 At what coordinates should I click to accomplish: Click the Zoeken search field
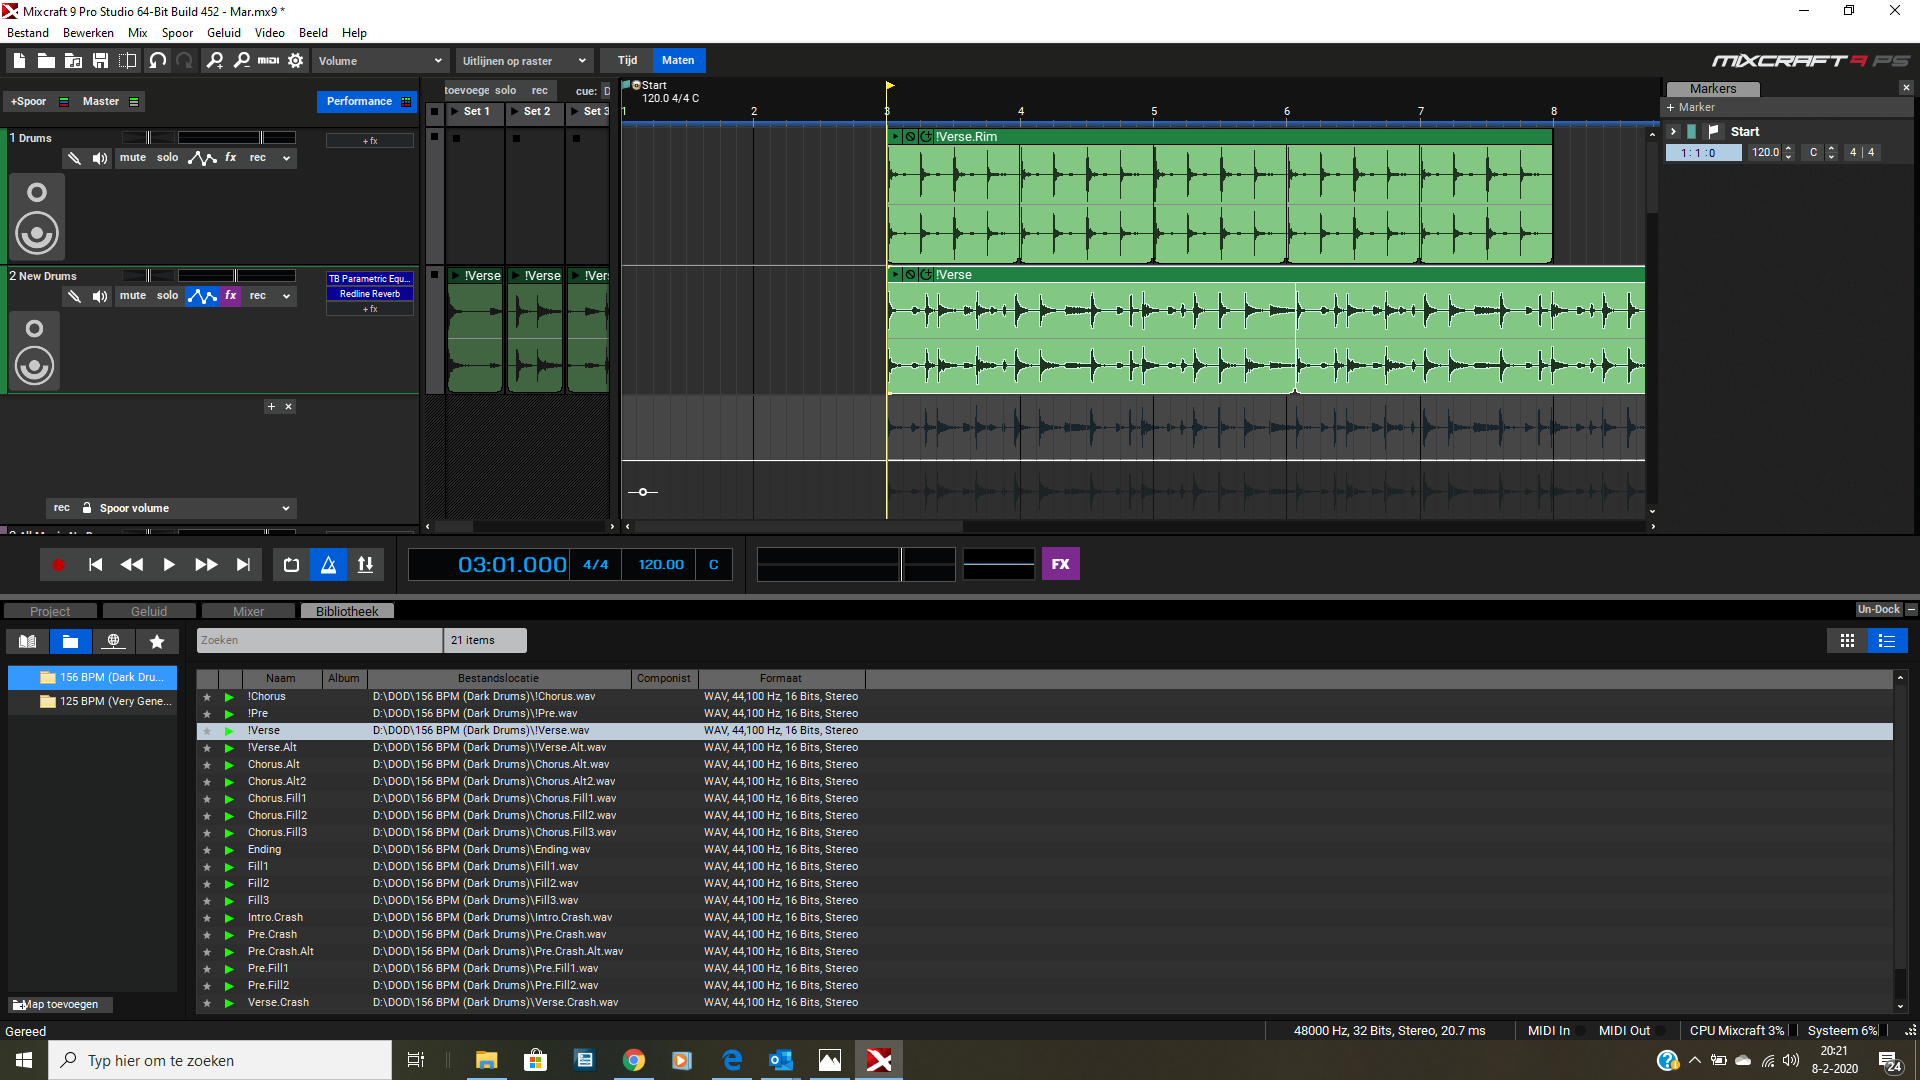319,640
